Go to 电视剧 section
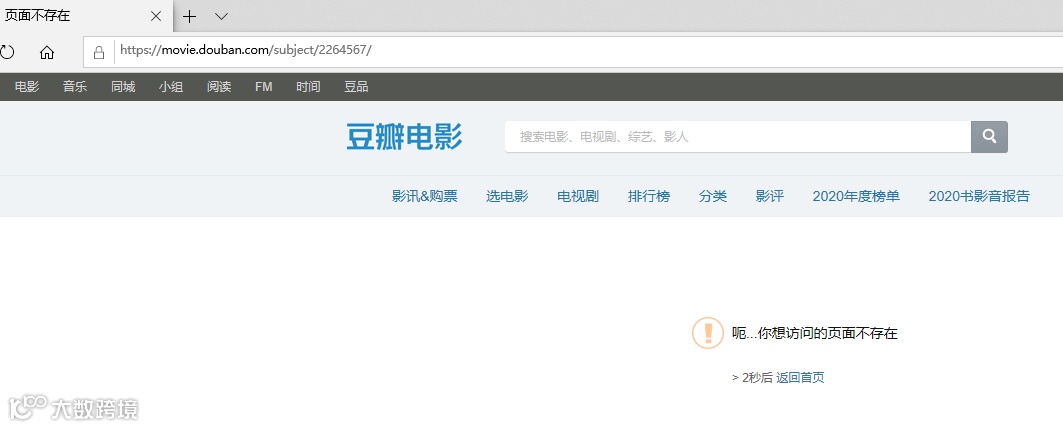The image size is (1063, 428). coord(578,196)
